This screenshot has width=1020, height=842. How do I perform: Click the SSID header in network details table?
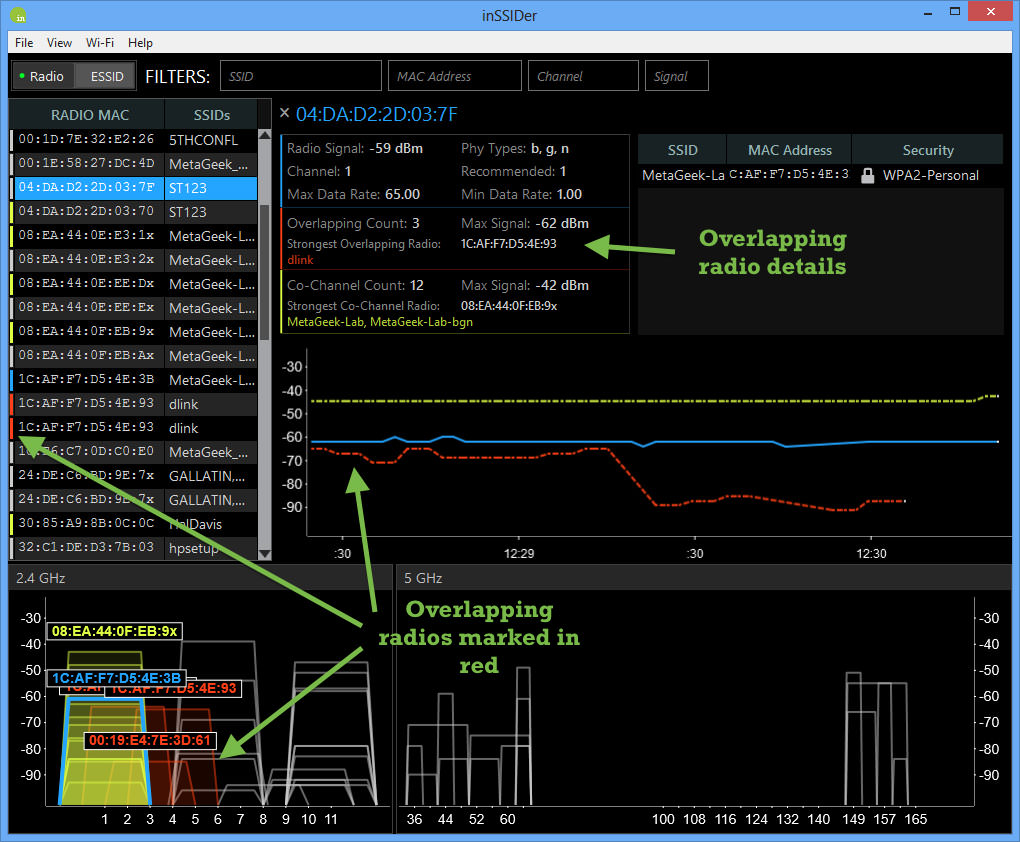pos(682,150)
